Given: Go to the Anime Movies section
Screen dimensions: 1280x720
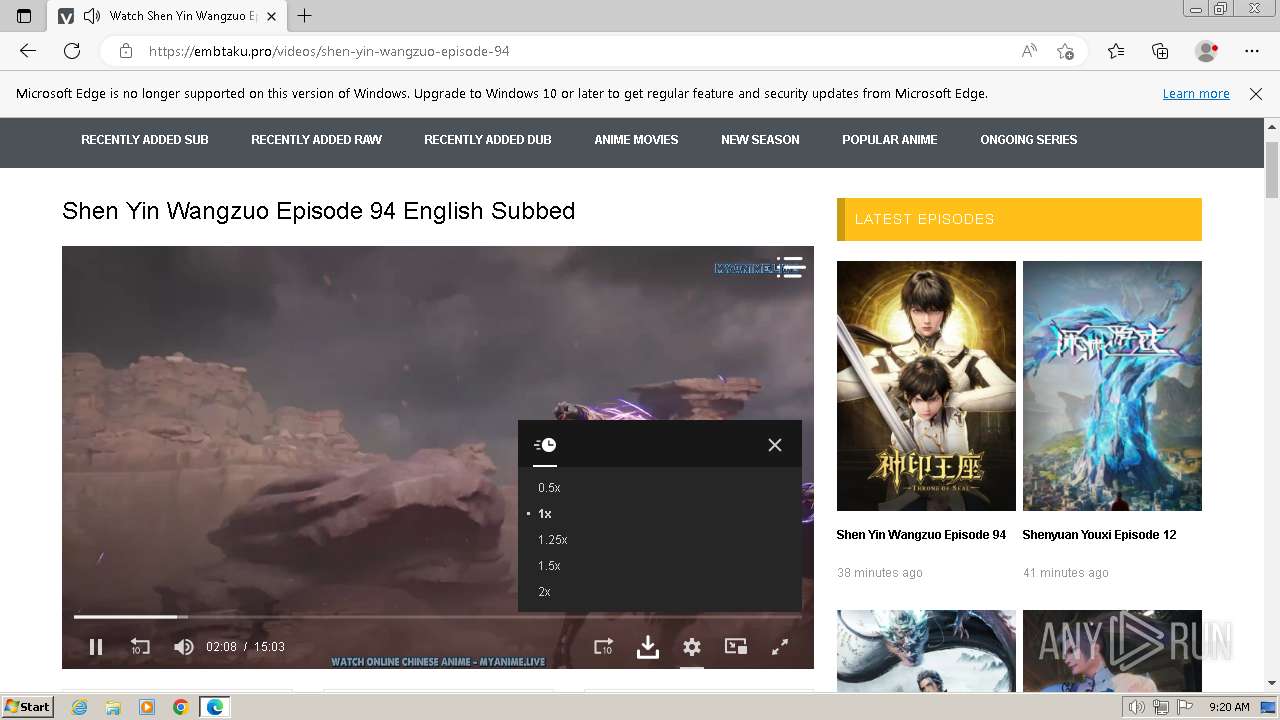Looking at the screenshot, I should (x=636, y=140).
